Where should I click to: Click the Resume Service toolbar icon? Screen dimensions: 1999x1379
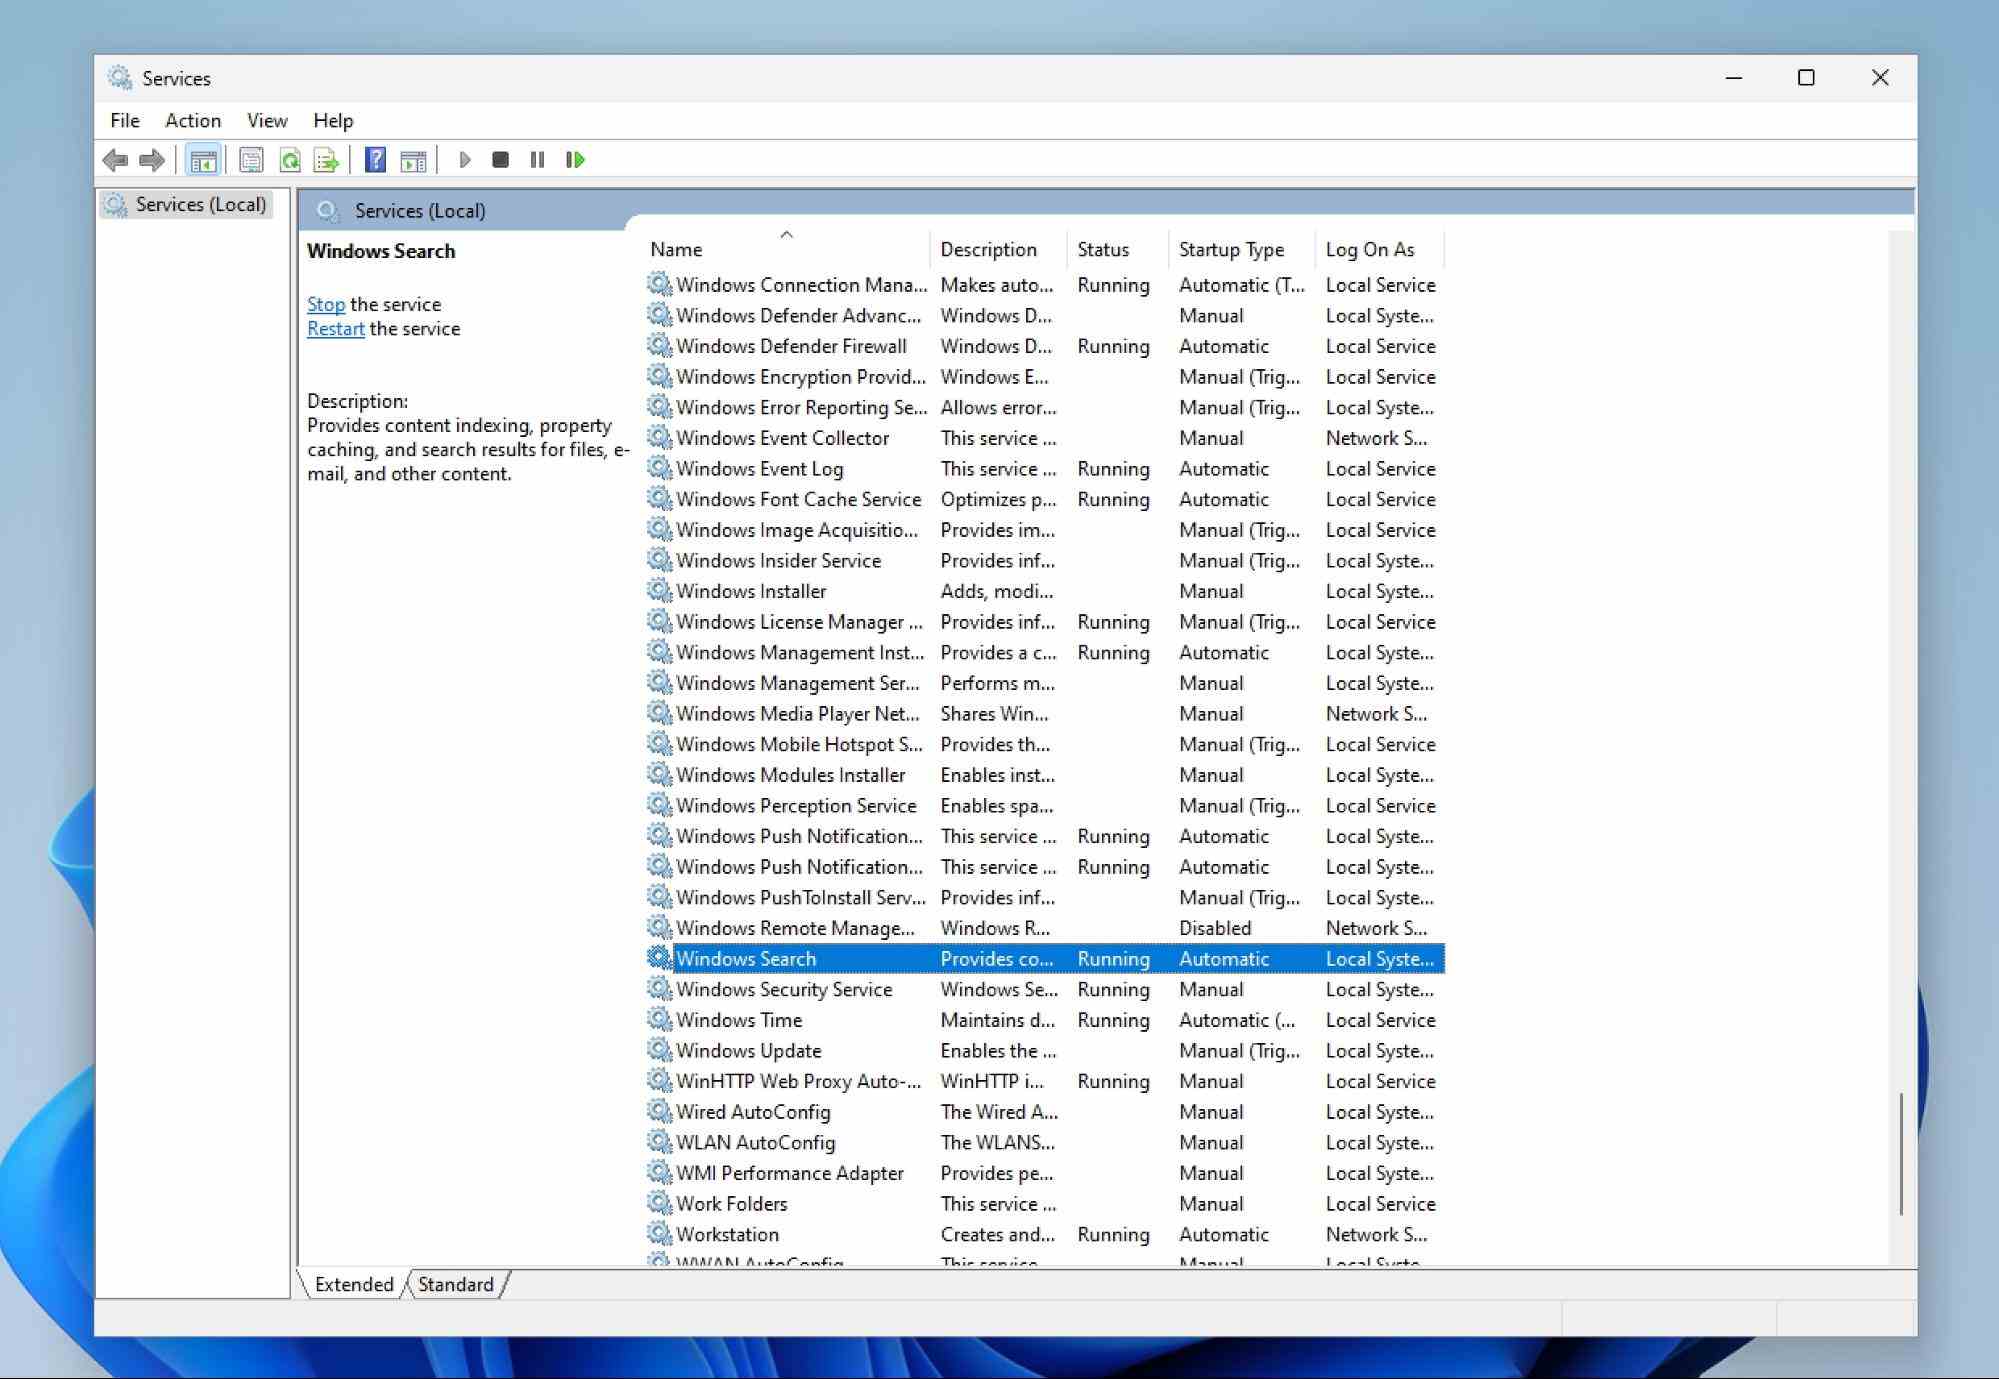point(576,159)
